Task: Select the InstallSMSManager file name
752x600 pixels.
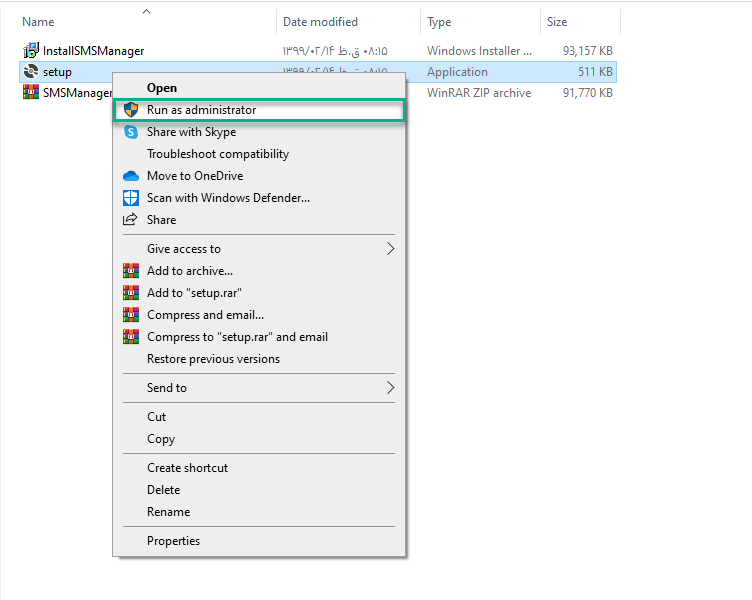Action: [x=94, y=51]
